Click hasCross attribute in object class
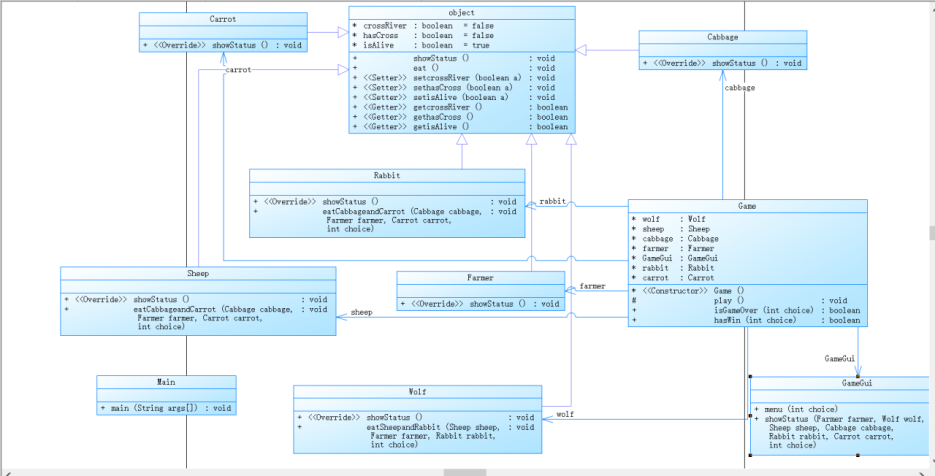 tap(422, 36)
